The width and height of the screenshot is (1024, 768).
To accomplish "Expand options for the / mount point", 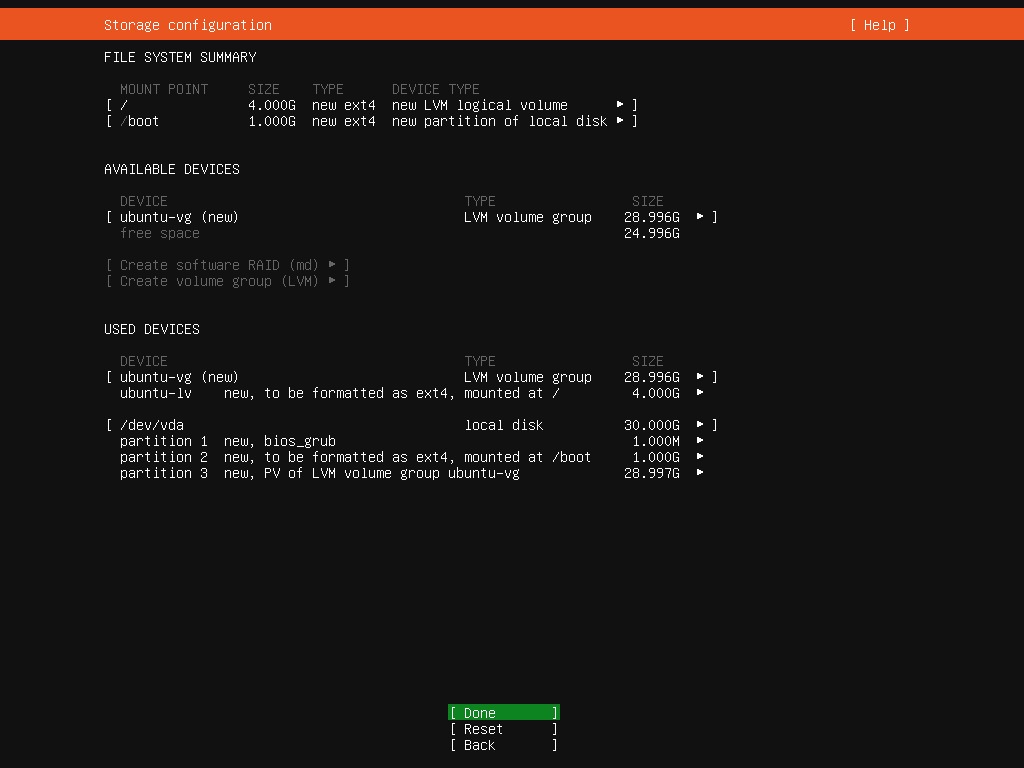I will click(621, 104).
